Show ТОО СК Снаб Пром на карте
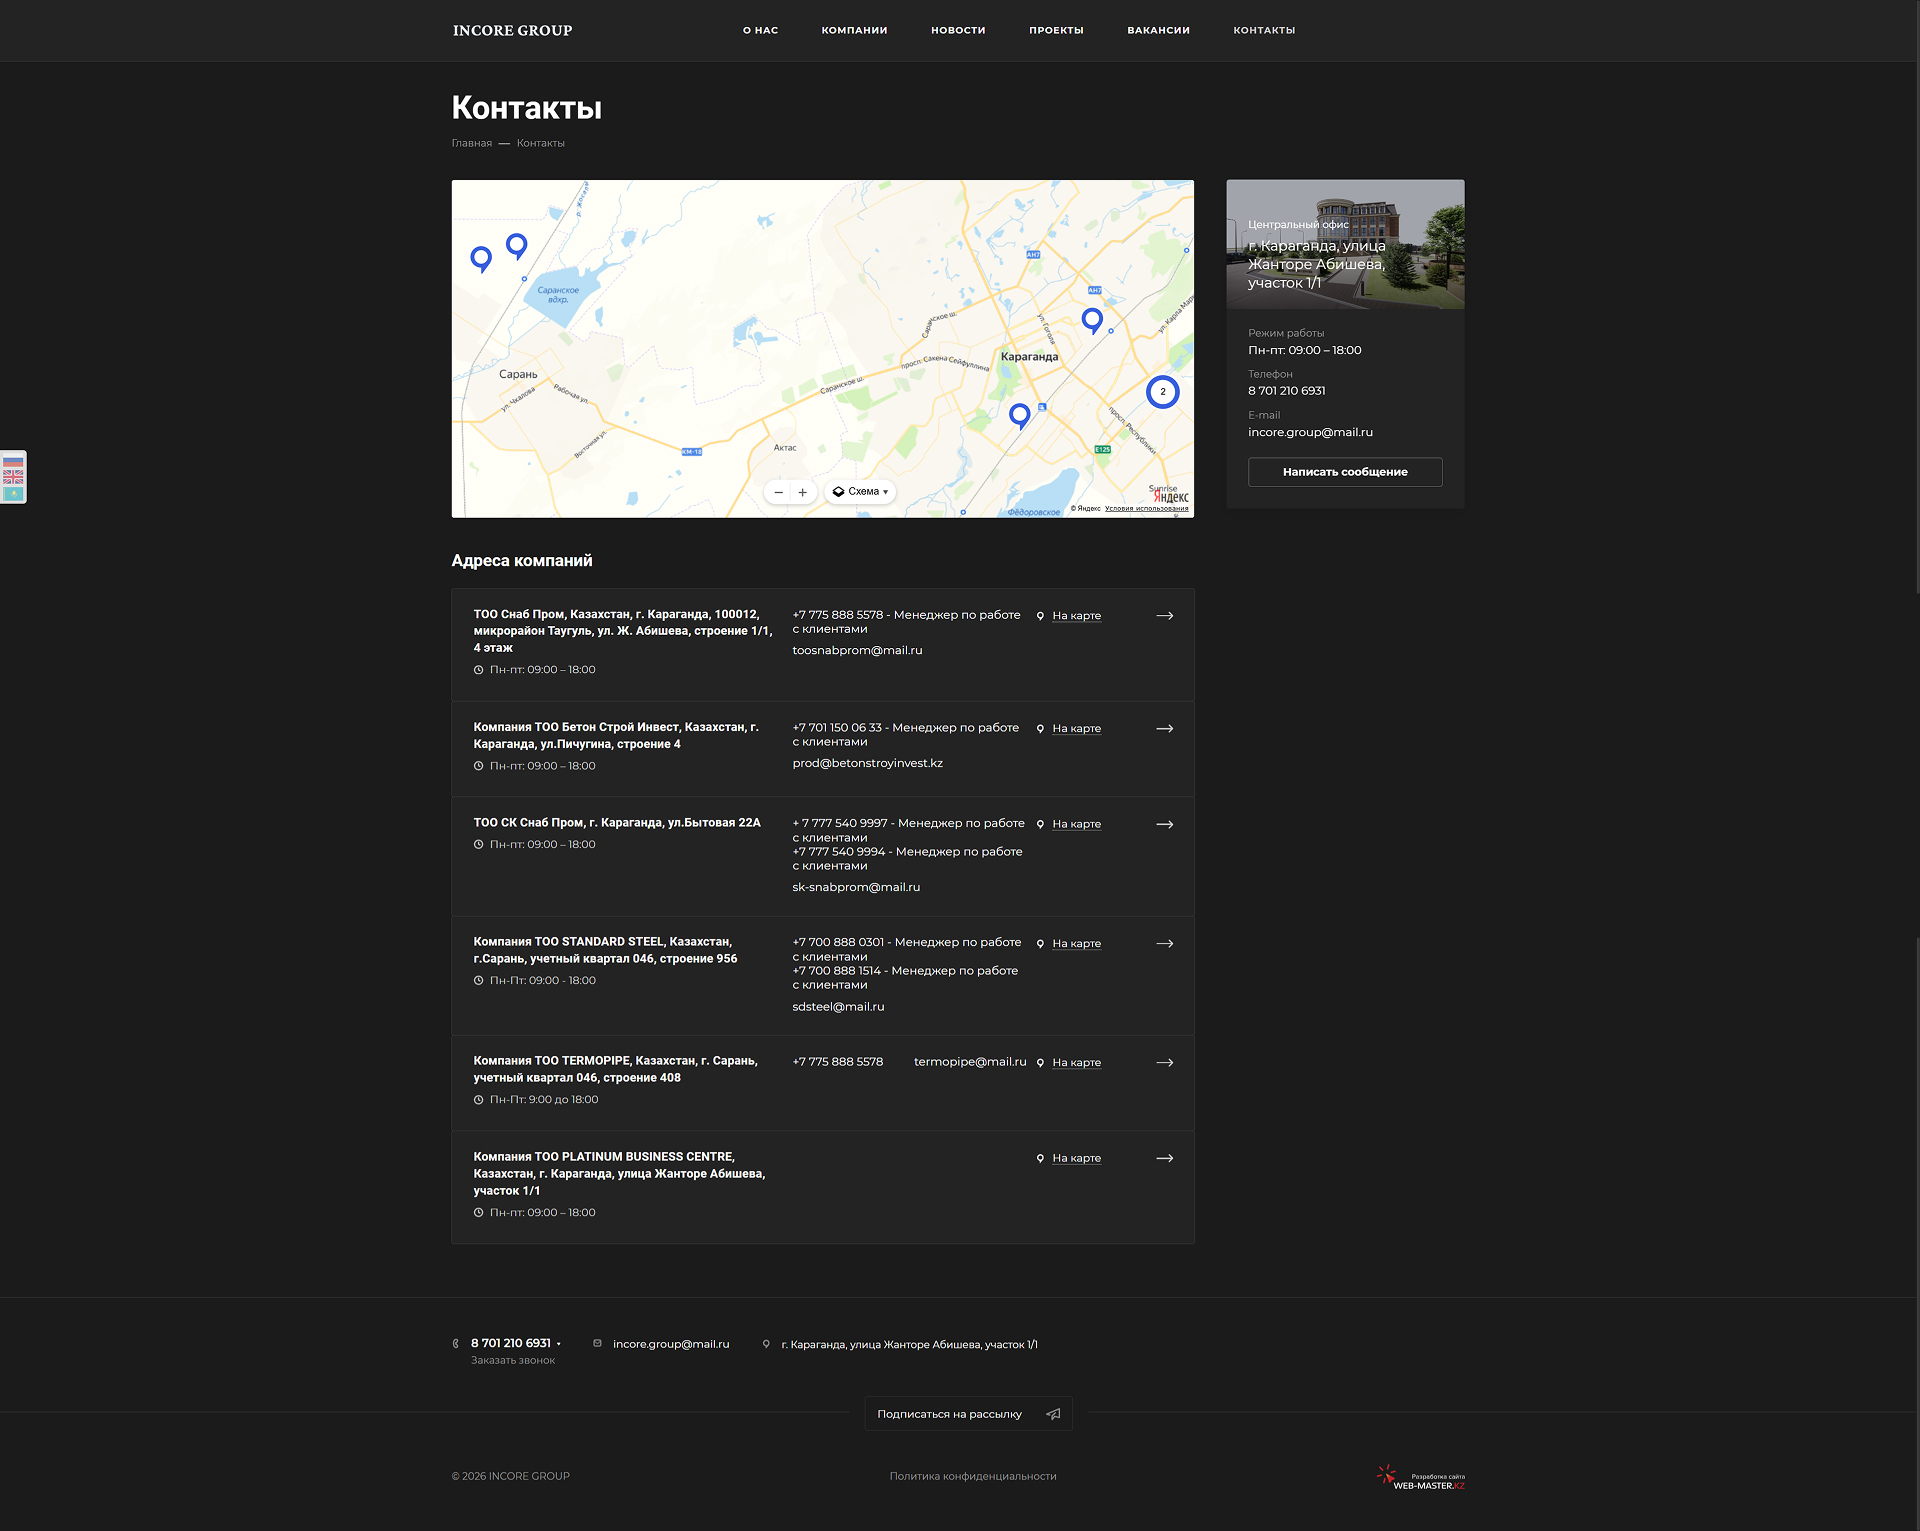1920x1531 pixels. pyautogui.click(x=1076, y=825)
